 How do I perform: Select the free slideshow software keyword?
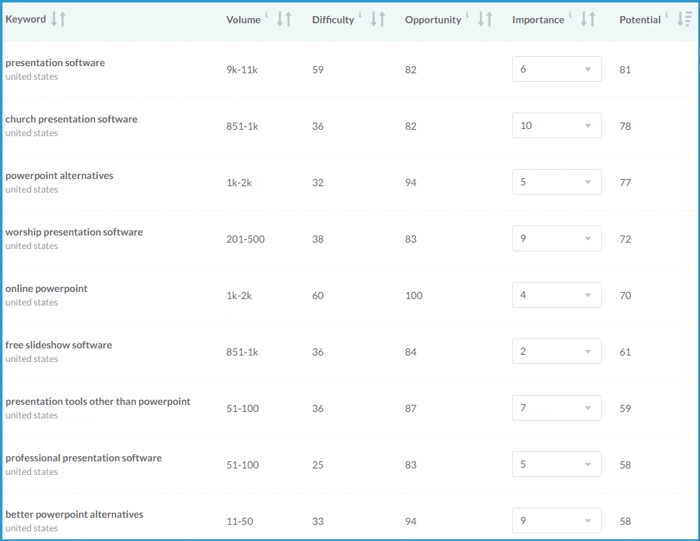[58, 345]
